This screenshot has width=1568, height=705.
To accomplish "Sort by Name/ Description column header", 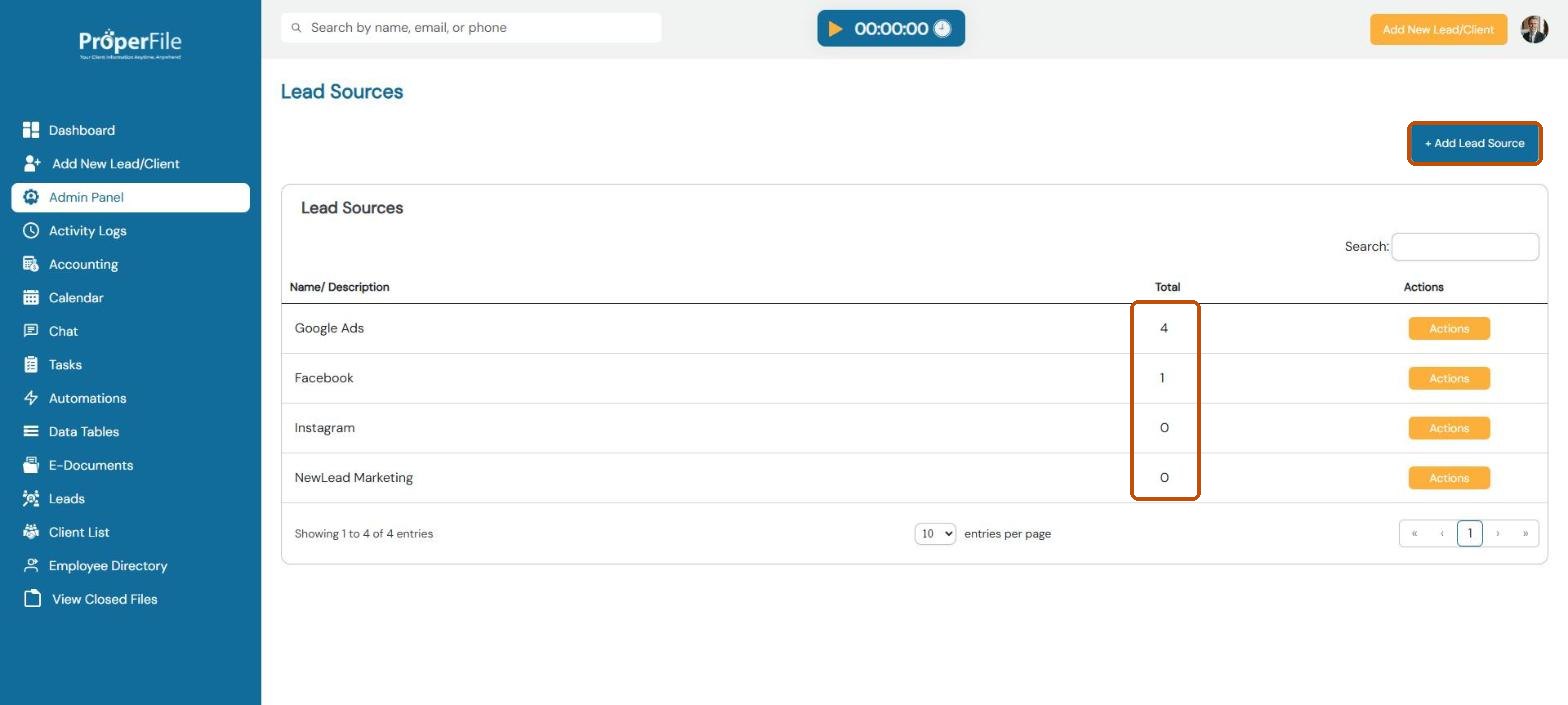I will (340, 287).
